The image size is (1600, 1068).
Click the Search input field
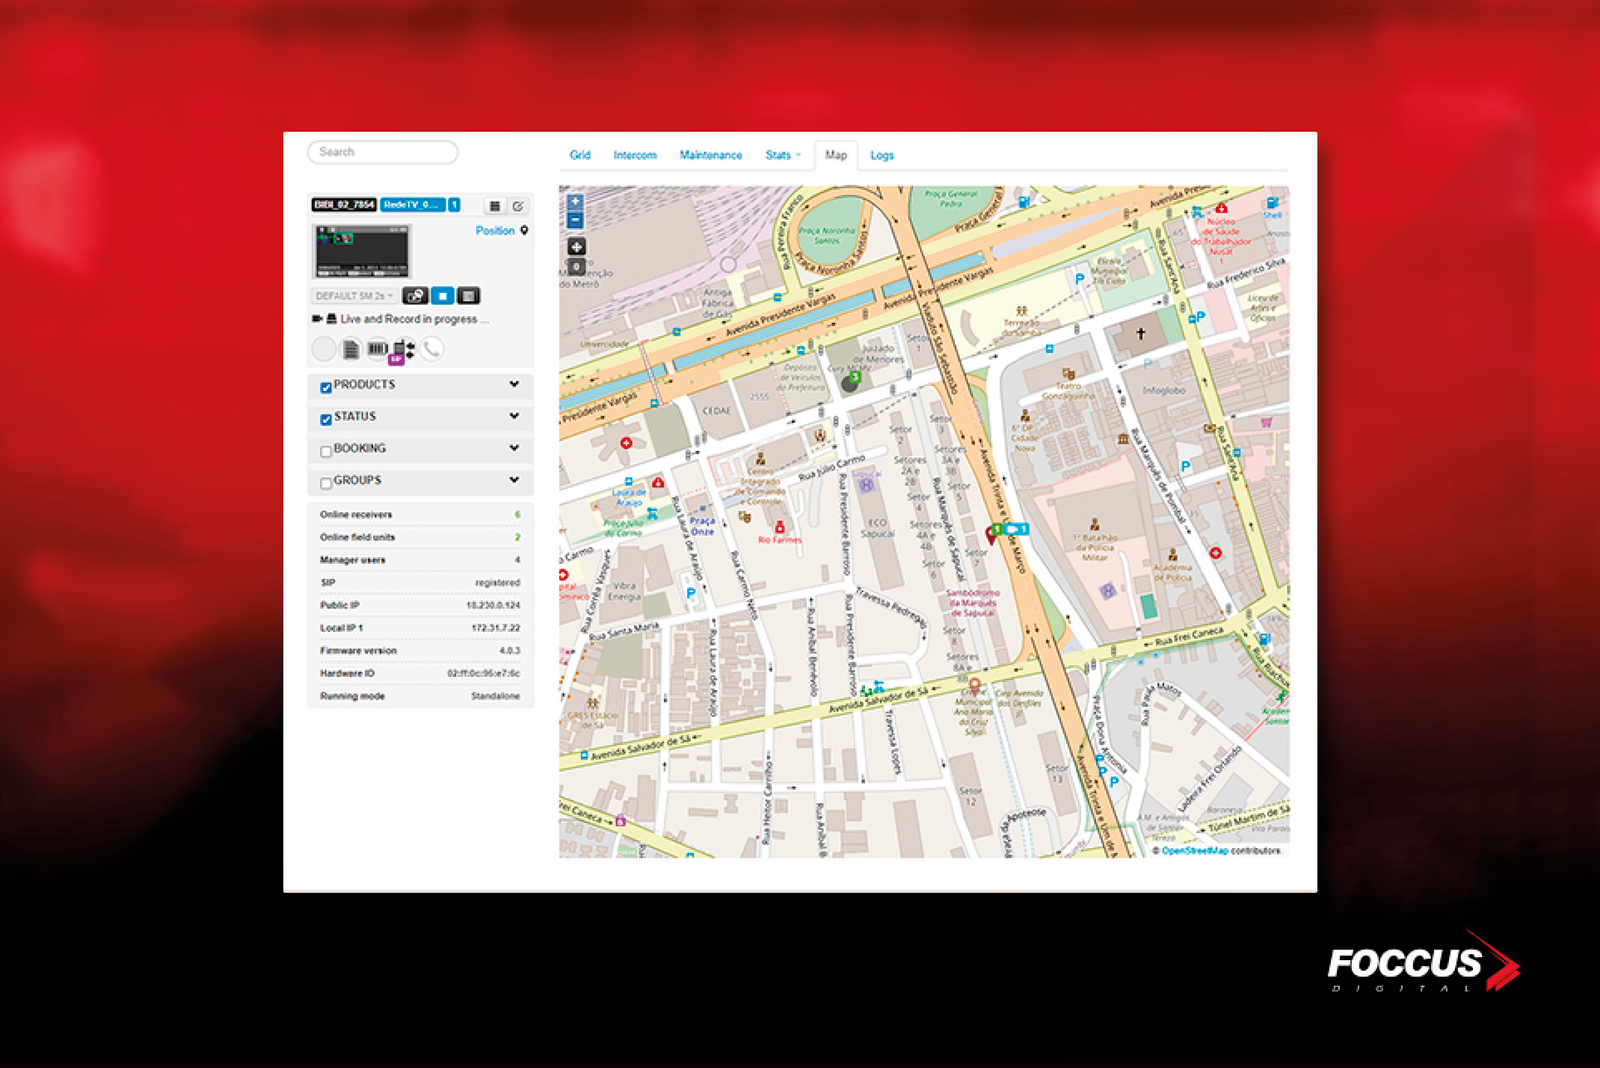click(x=383, y=152)
